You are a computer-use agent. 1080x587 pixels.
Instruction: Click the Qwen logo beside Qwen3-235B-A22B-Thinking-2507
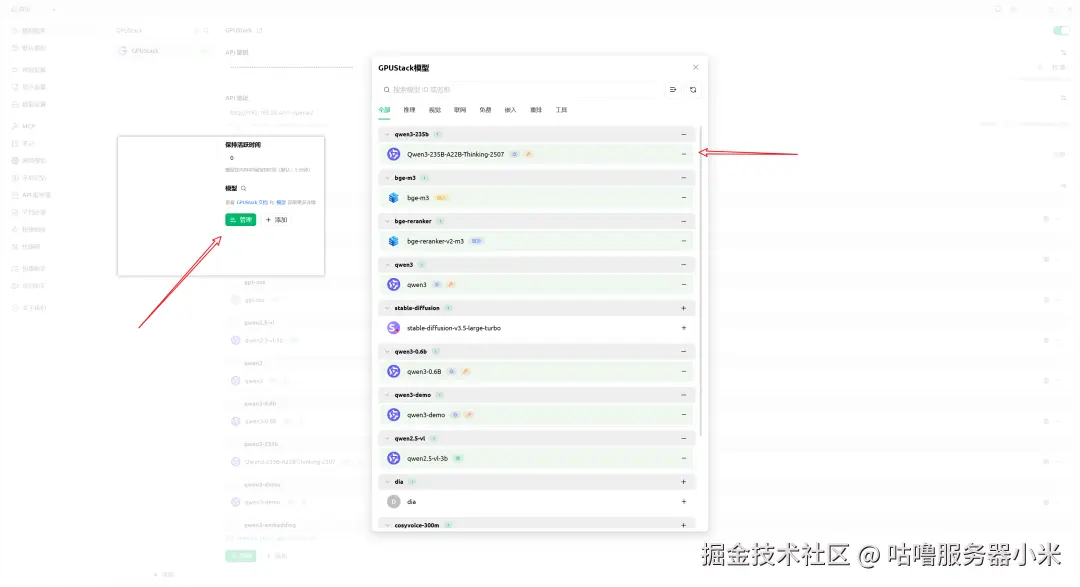click(393, 154)
